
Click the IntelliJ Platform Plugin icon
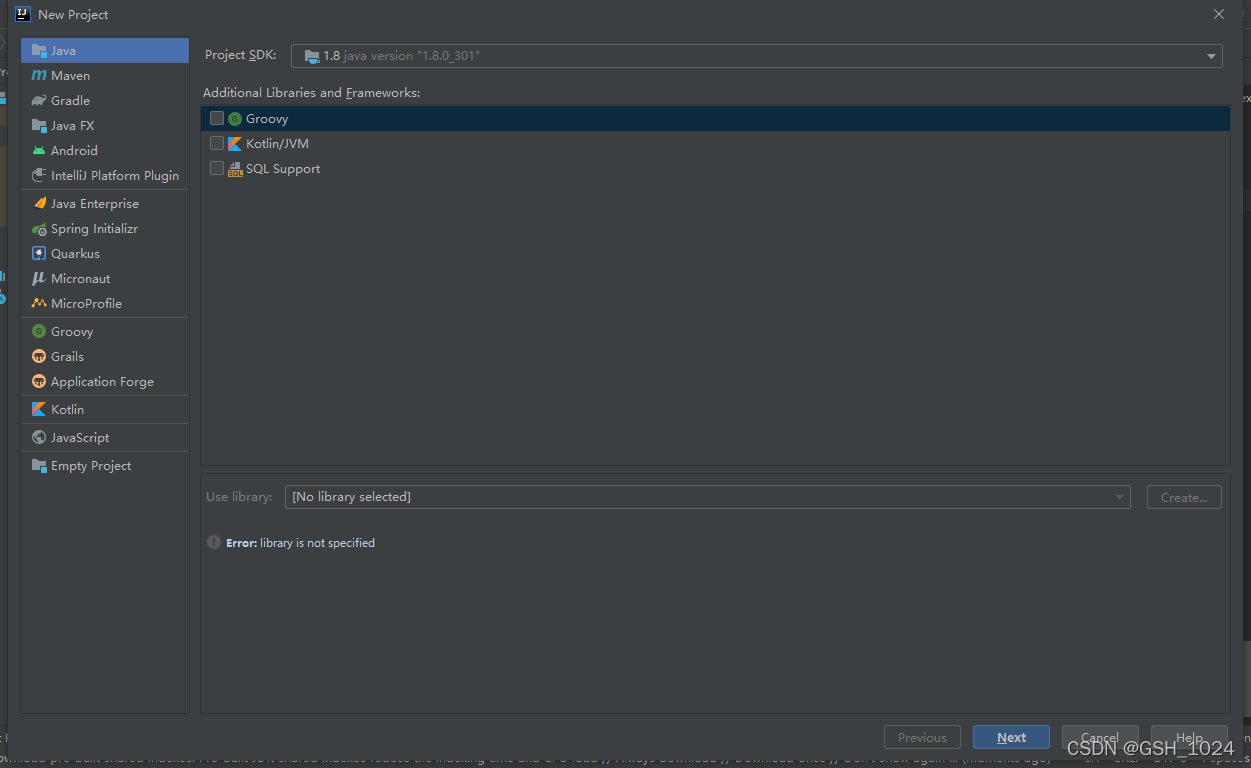point(39,175)
